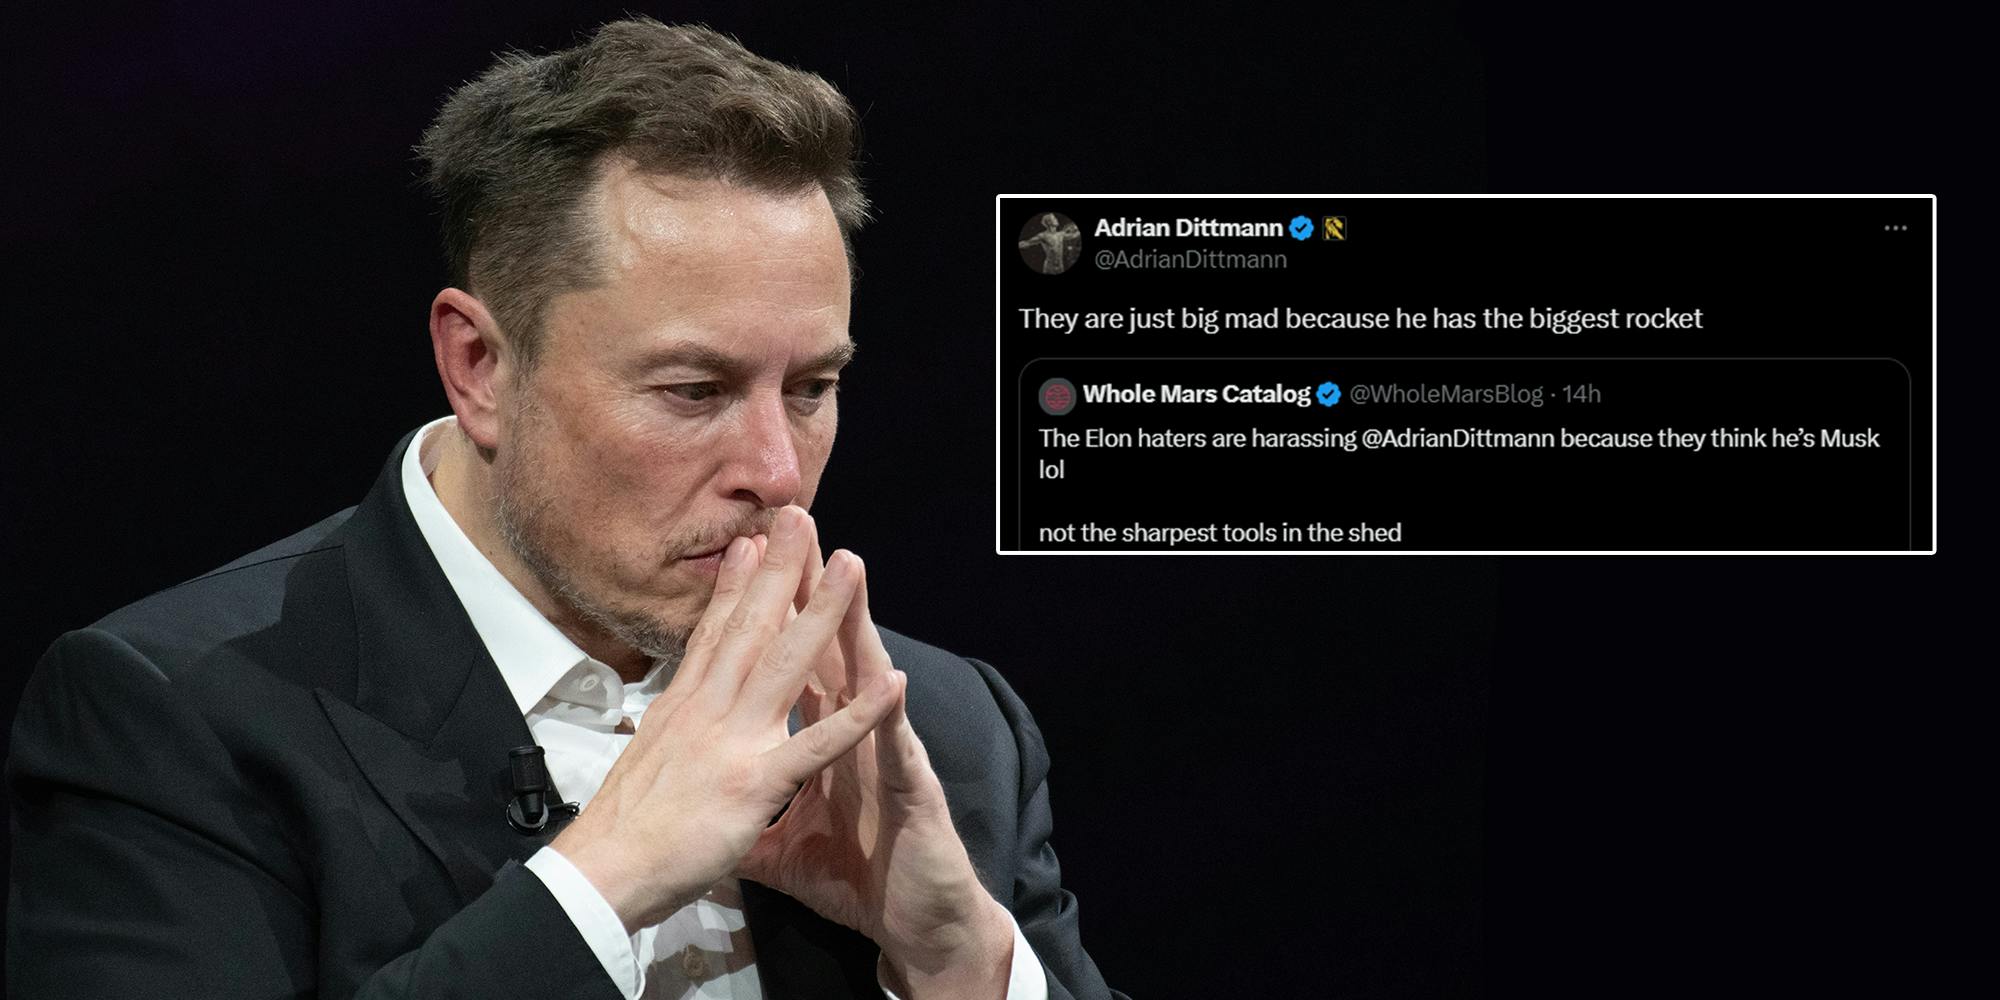Click the "They are just big mad" post text

[x=1360, y=319]
